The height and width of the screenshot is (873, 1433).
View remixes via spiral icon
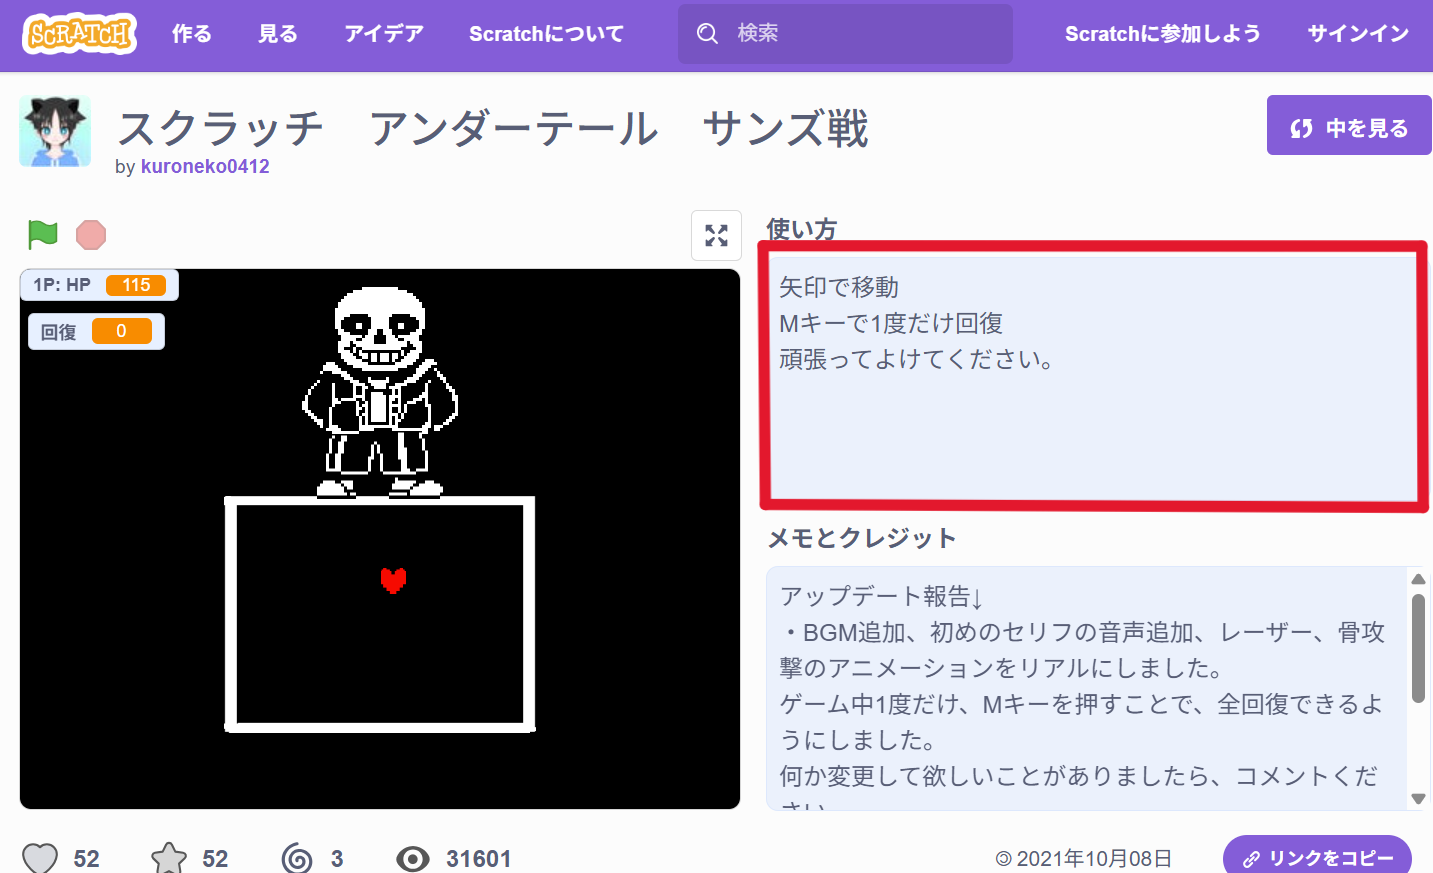coord(297,858)
